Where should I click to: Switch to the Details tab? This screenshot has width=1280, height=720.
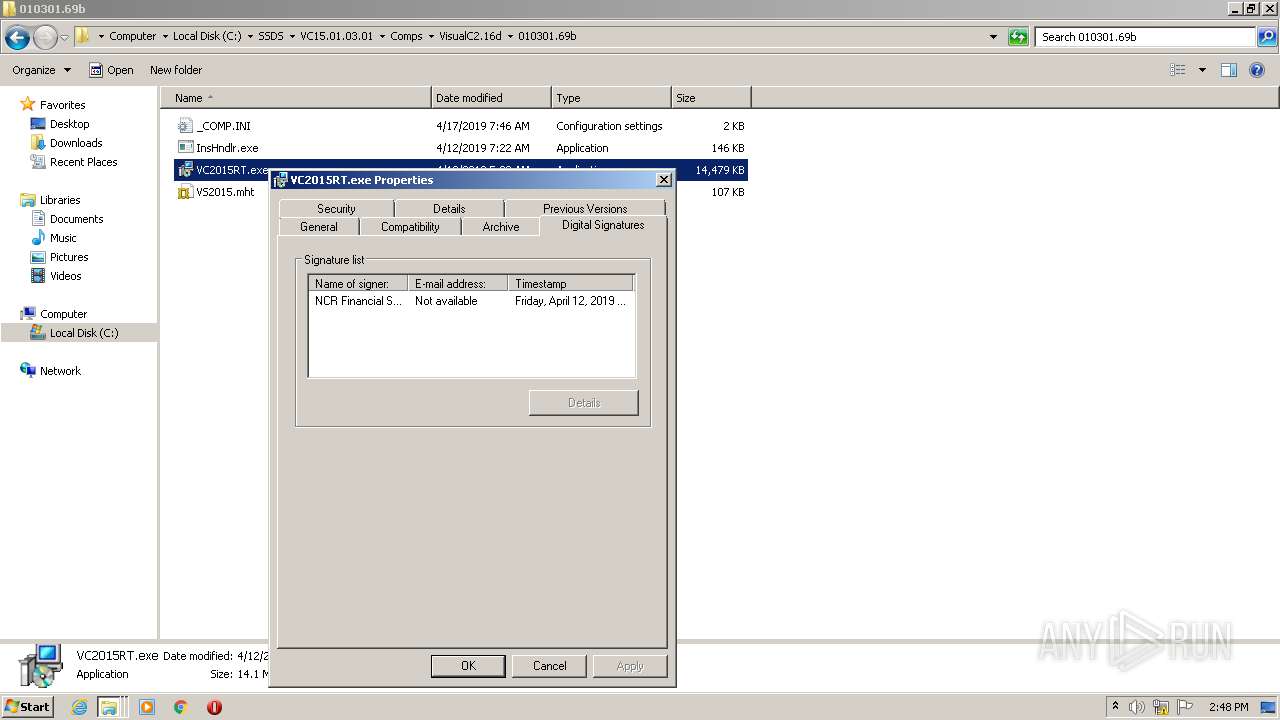(449, 208)
